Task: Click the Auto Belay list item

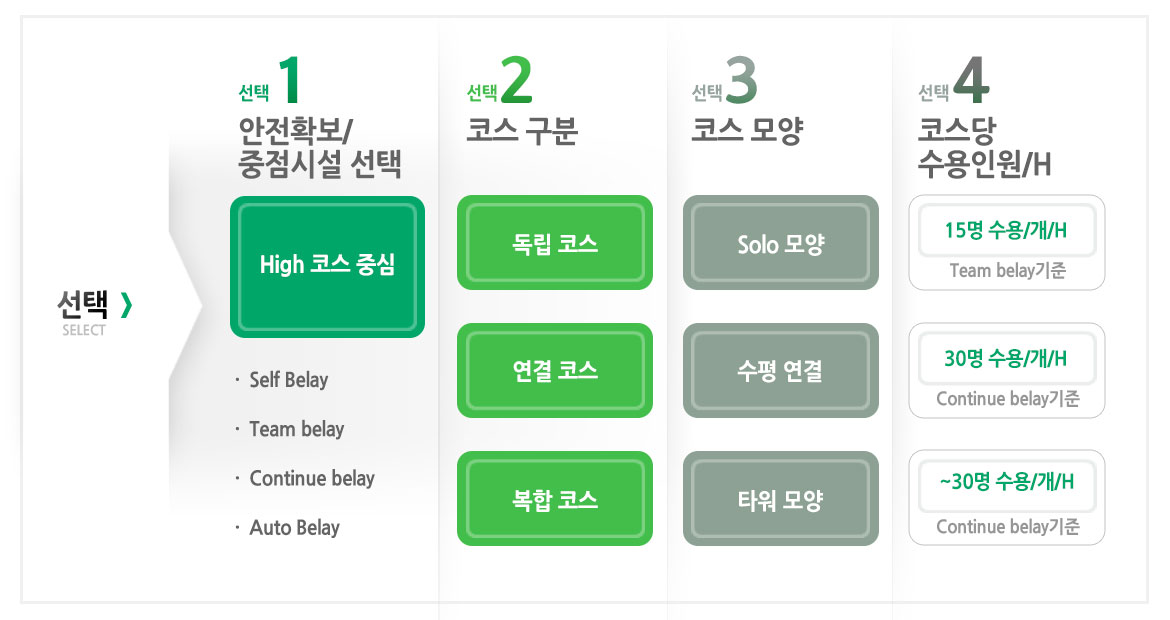Action: (294, 527)
